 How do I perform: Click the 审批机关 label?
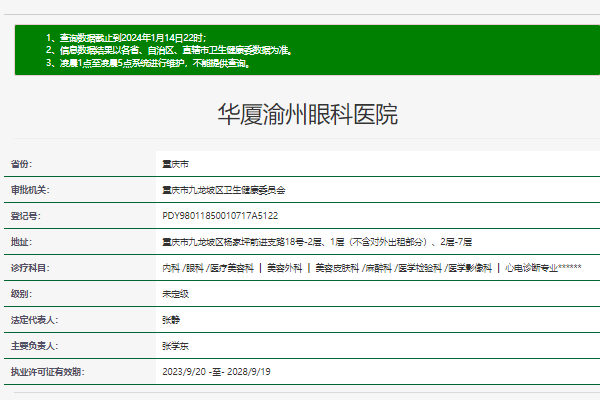click(x=30, y=190)
